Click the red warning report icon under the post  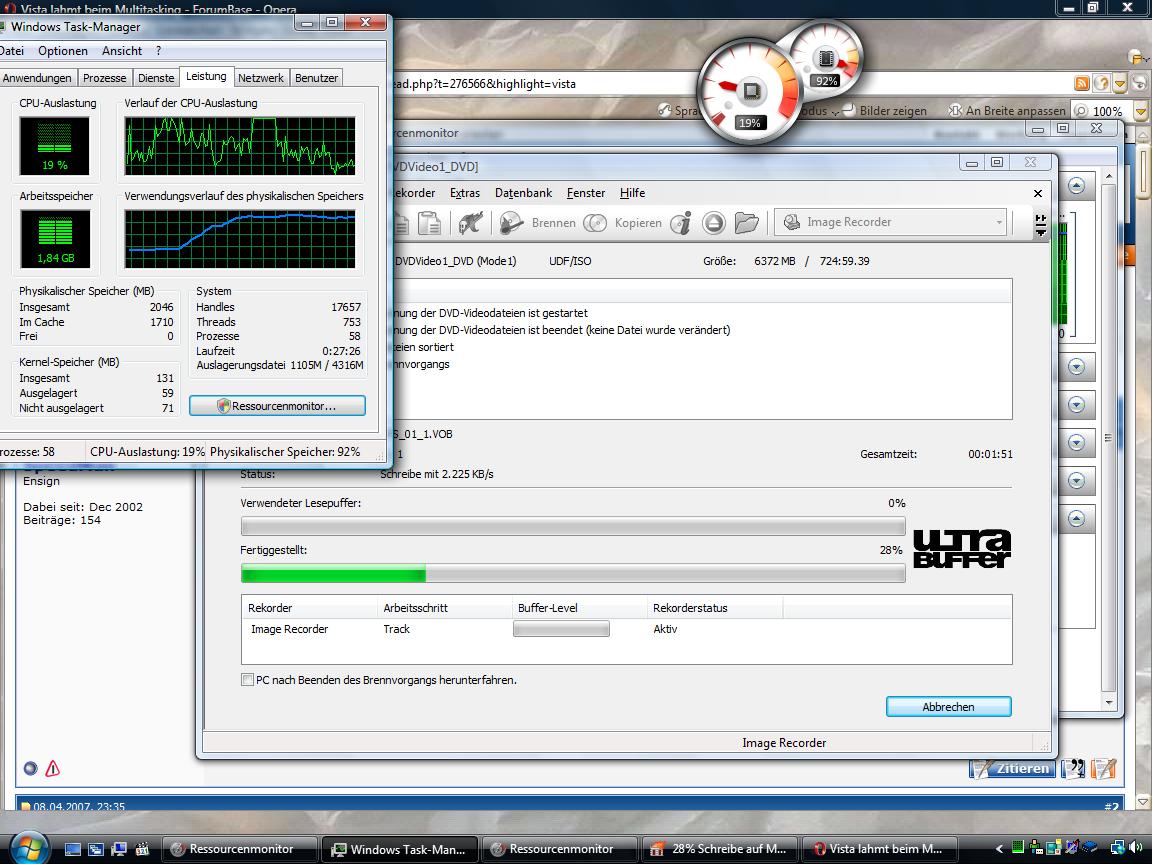[x=52, y=768]
